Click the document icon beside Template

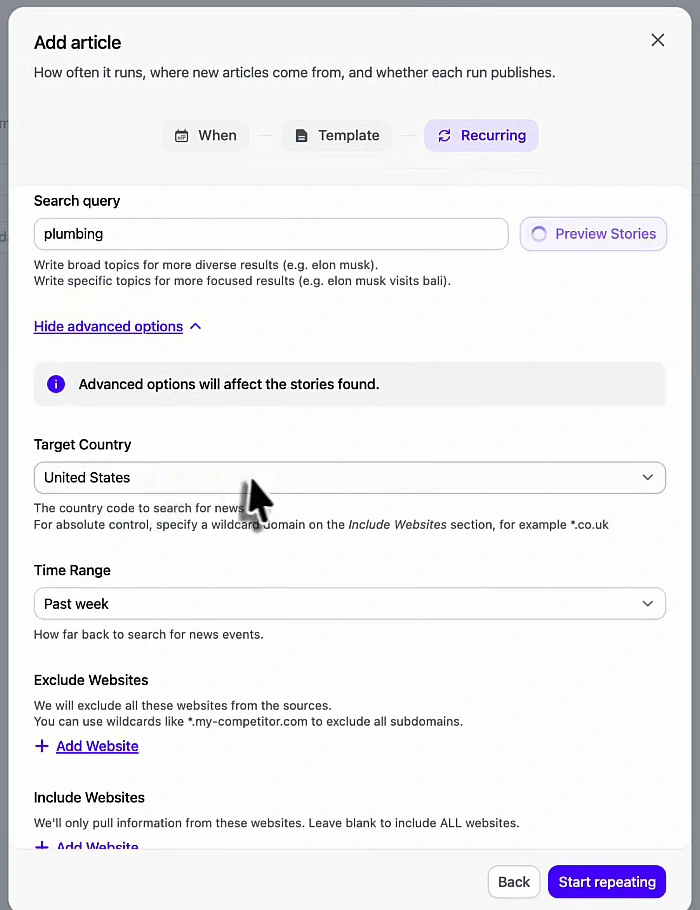pyautogui.click(x=301, y=136)
